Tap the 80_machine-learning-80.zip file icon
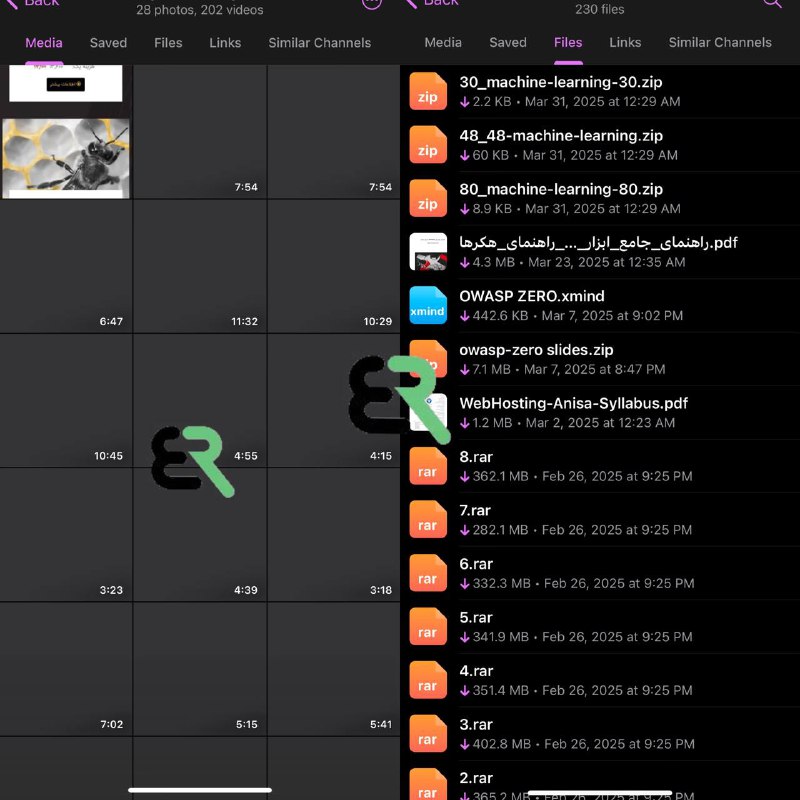This screenshot has width=800, height=800. click(x=428, y=198)
